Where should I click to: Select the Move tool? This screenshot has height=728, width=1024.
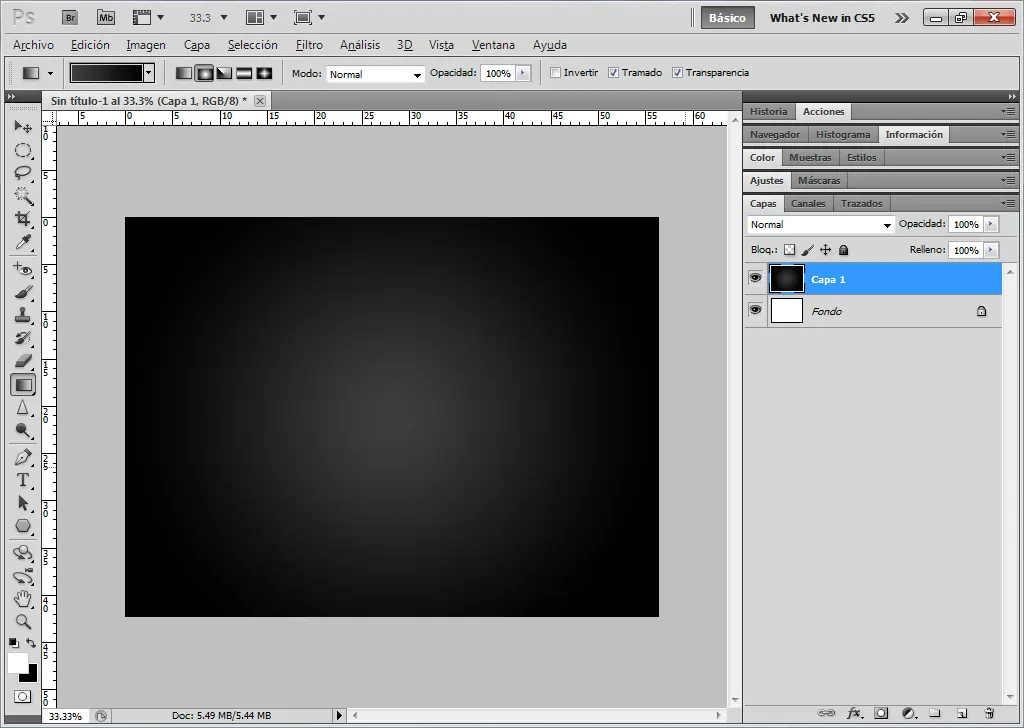(24, 126)
